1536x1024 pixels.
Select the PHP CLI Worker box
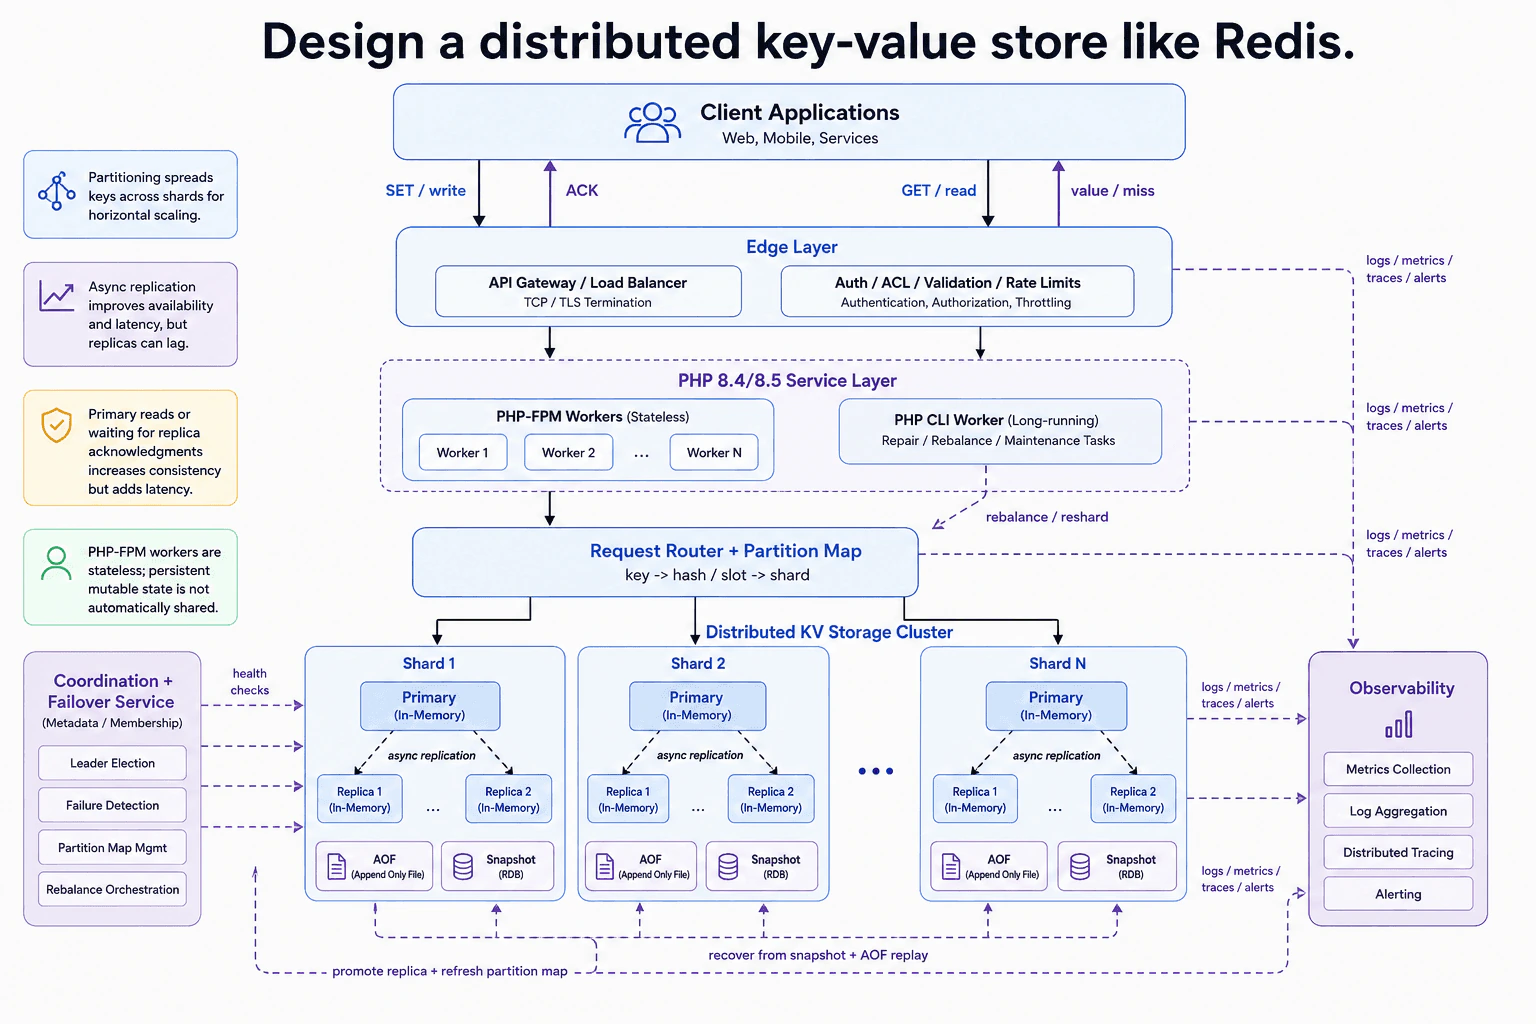pyautogui.click(x=1000, y=431)
